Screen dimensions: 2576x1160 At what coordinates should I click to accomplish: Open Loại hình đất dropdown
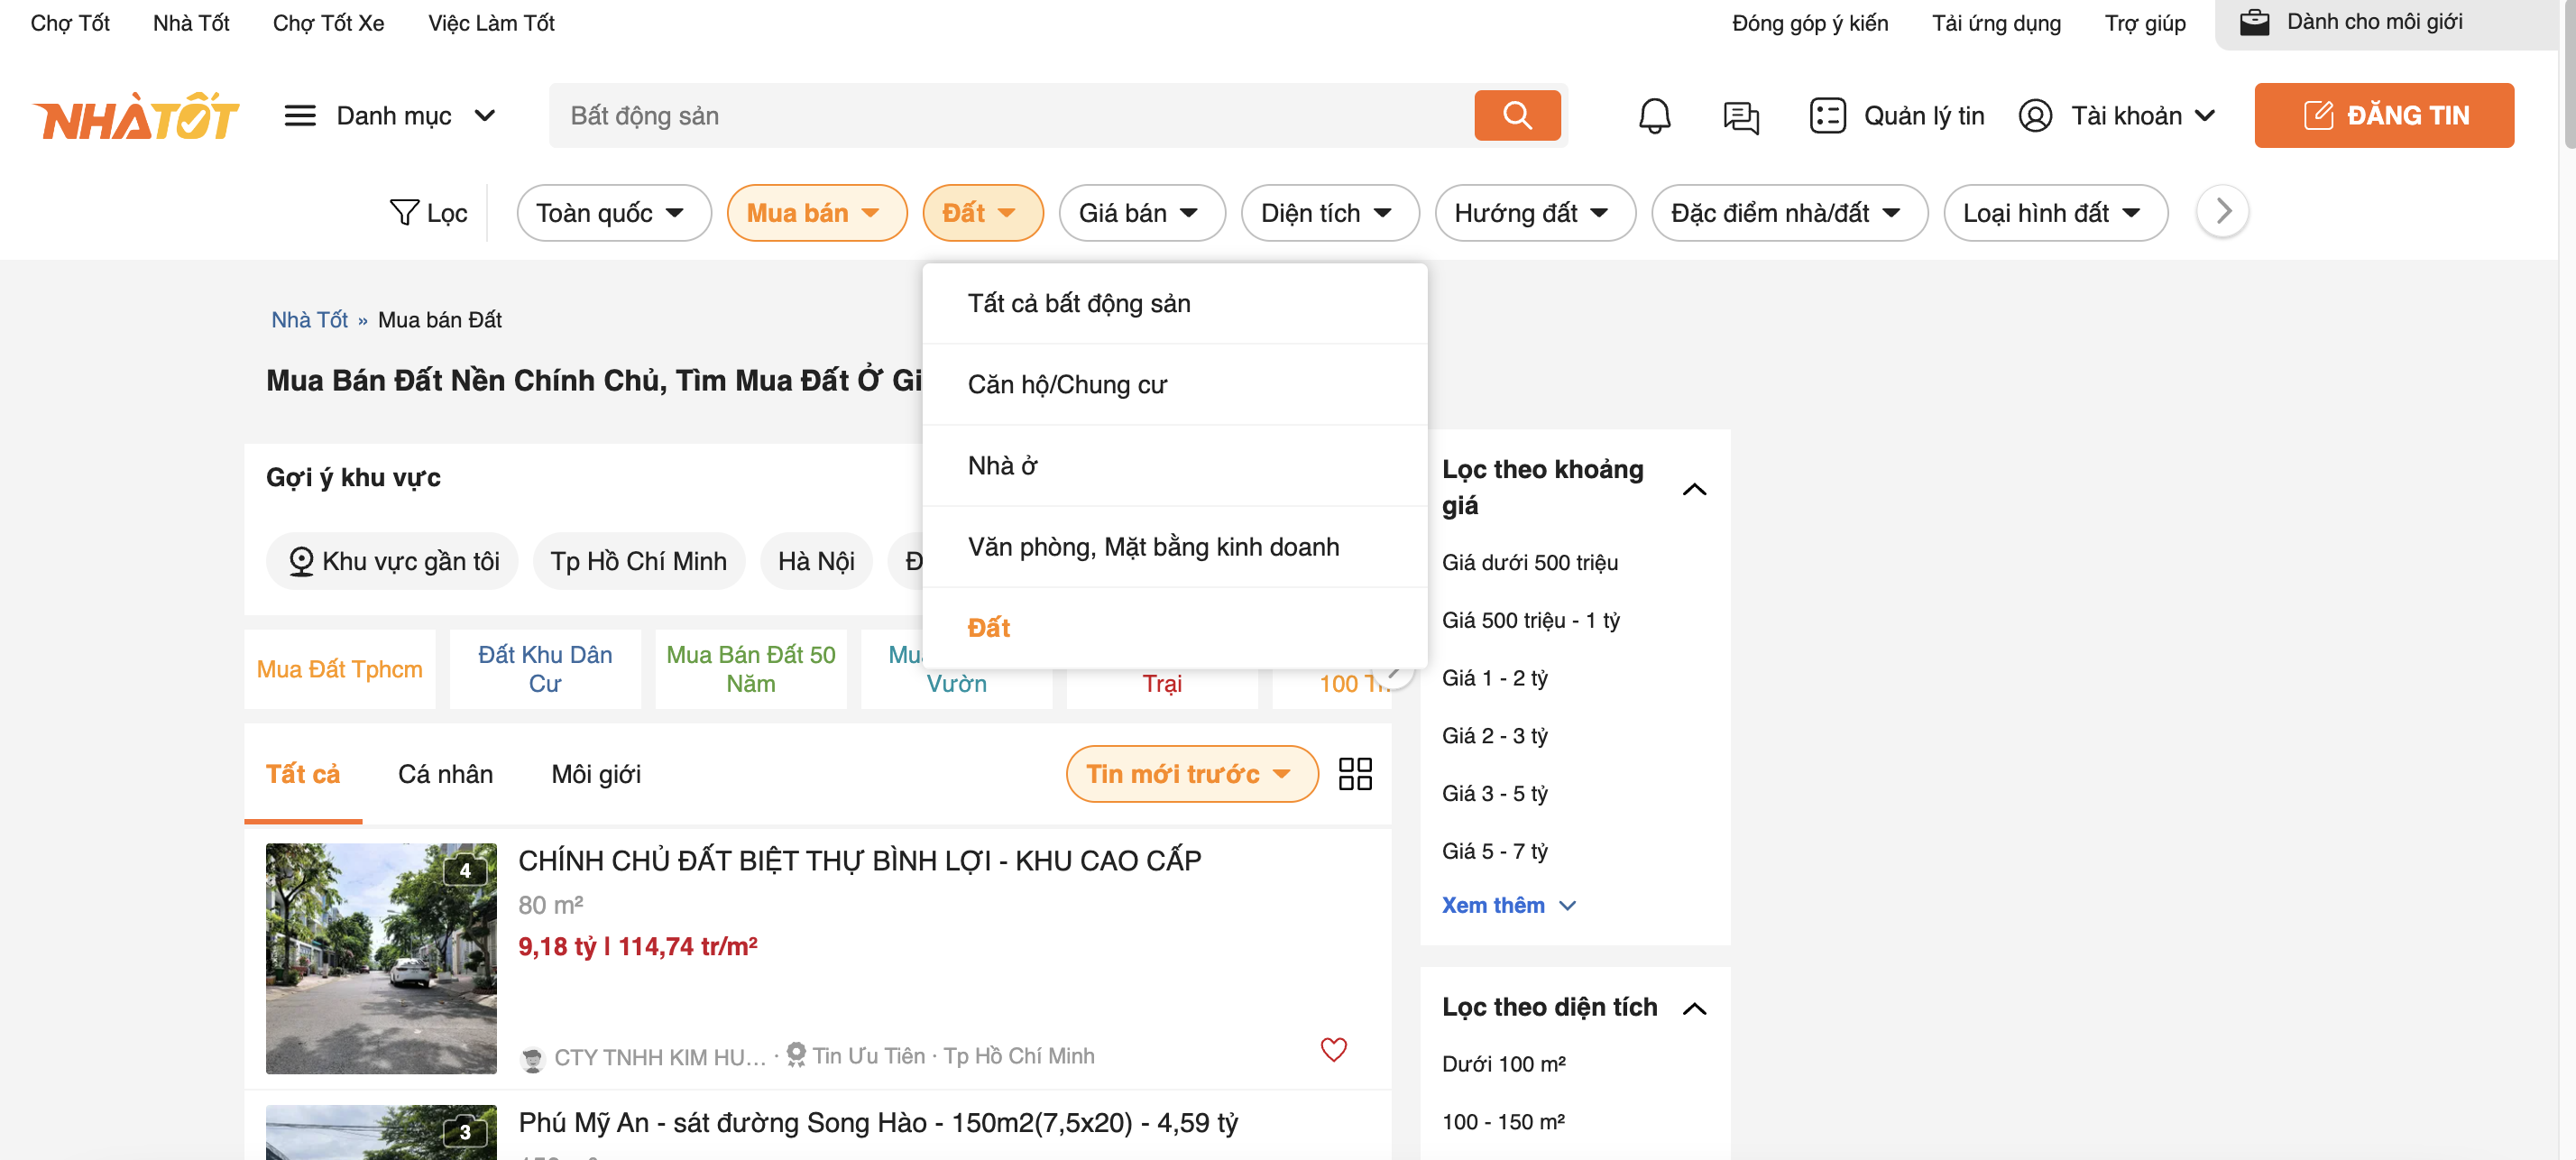click(2055, 213)
